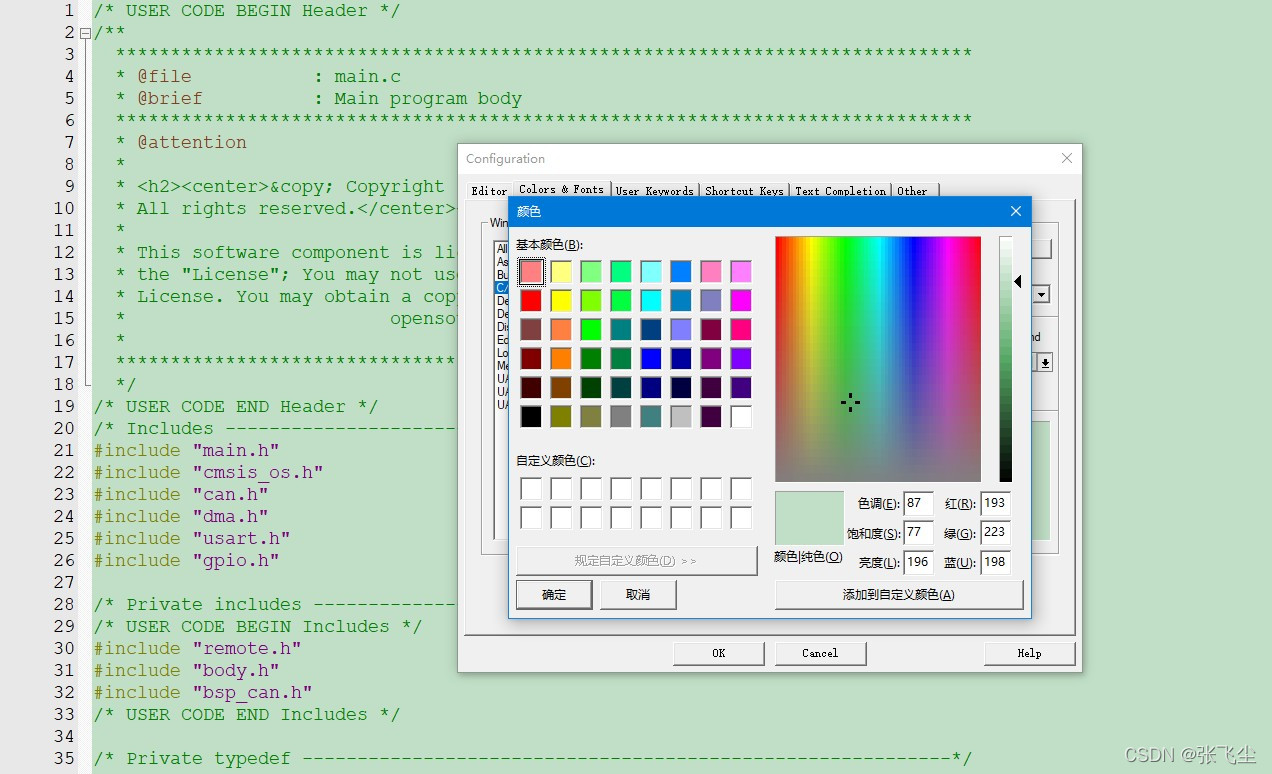Click the '#include "remote.h"' line

coord(197,649)
